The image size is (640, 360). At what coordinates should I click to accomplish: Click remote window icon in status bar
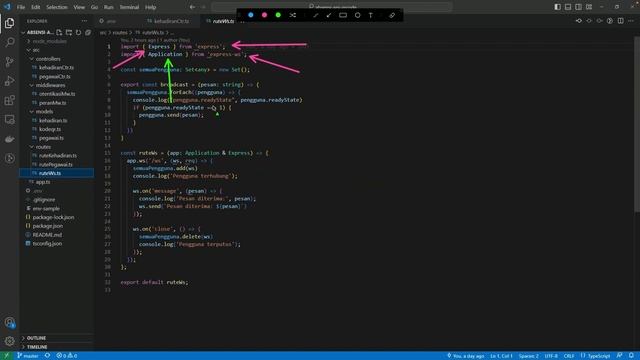point(6,356)
